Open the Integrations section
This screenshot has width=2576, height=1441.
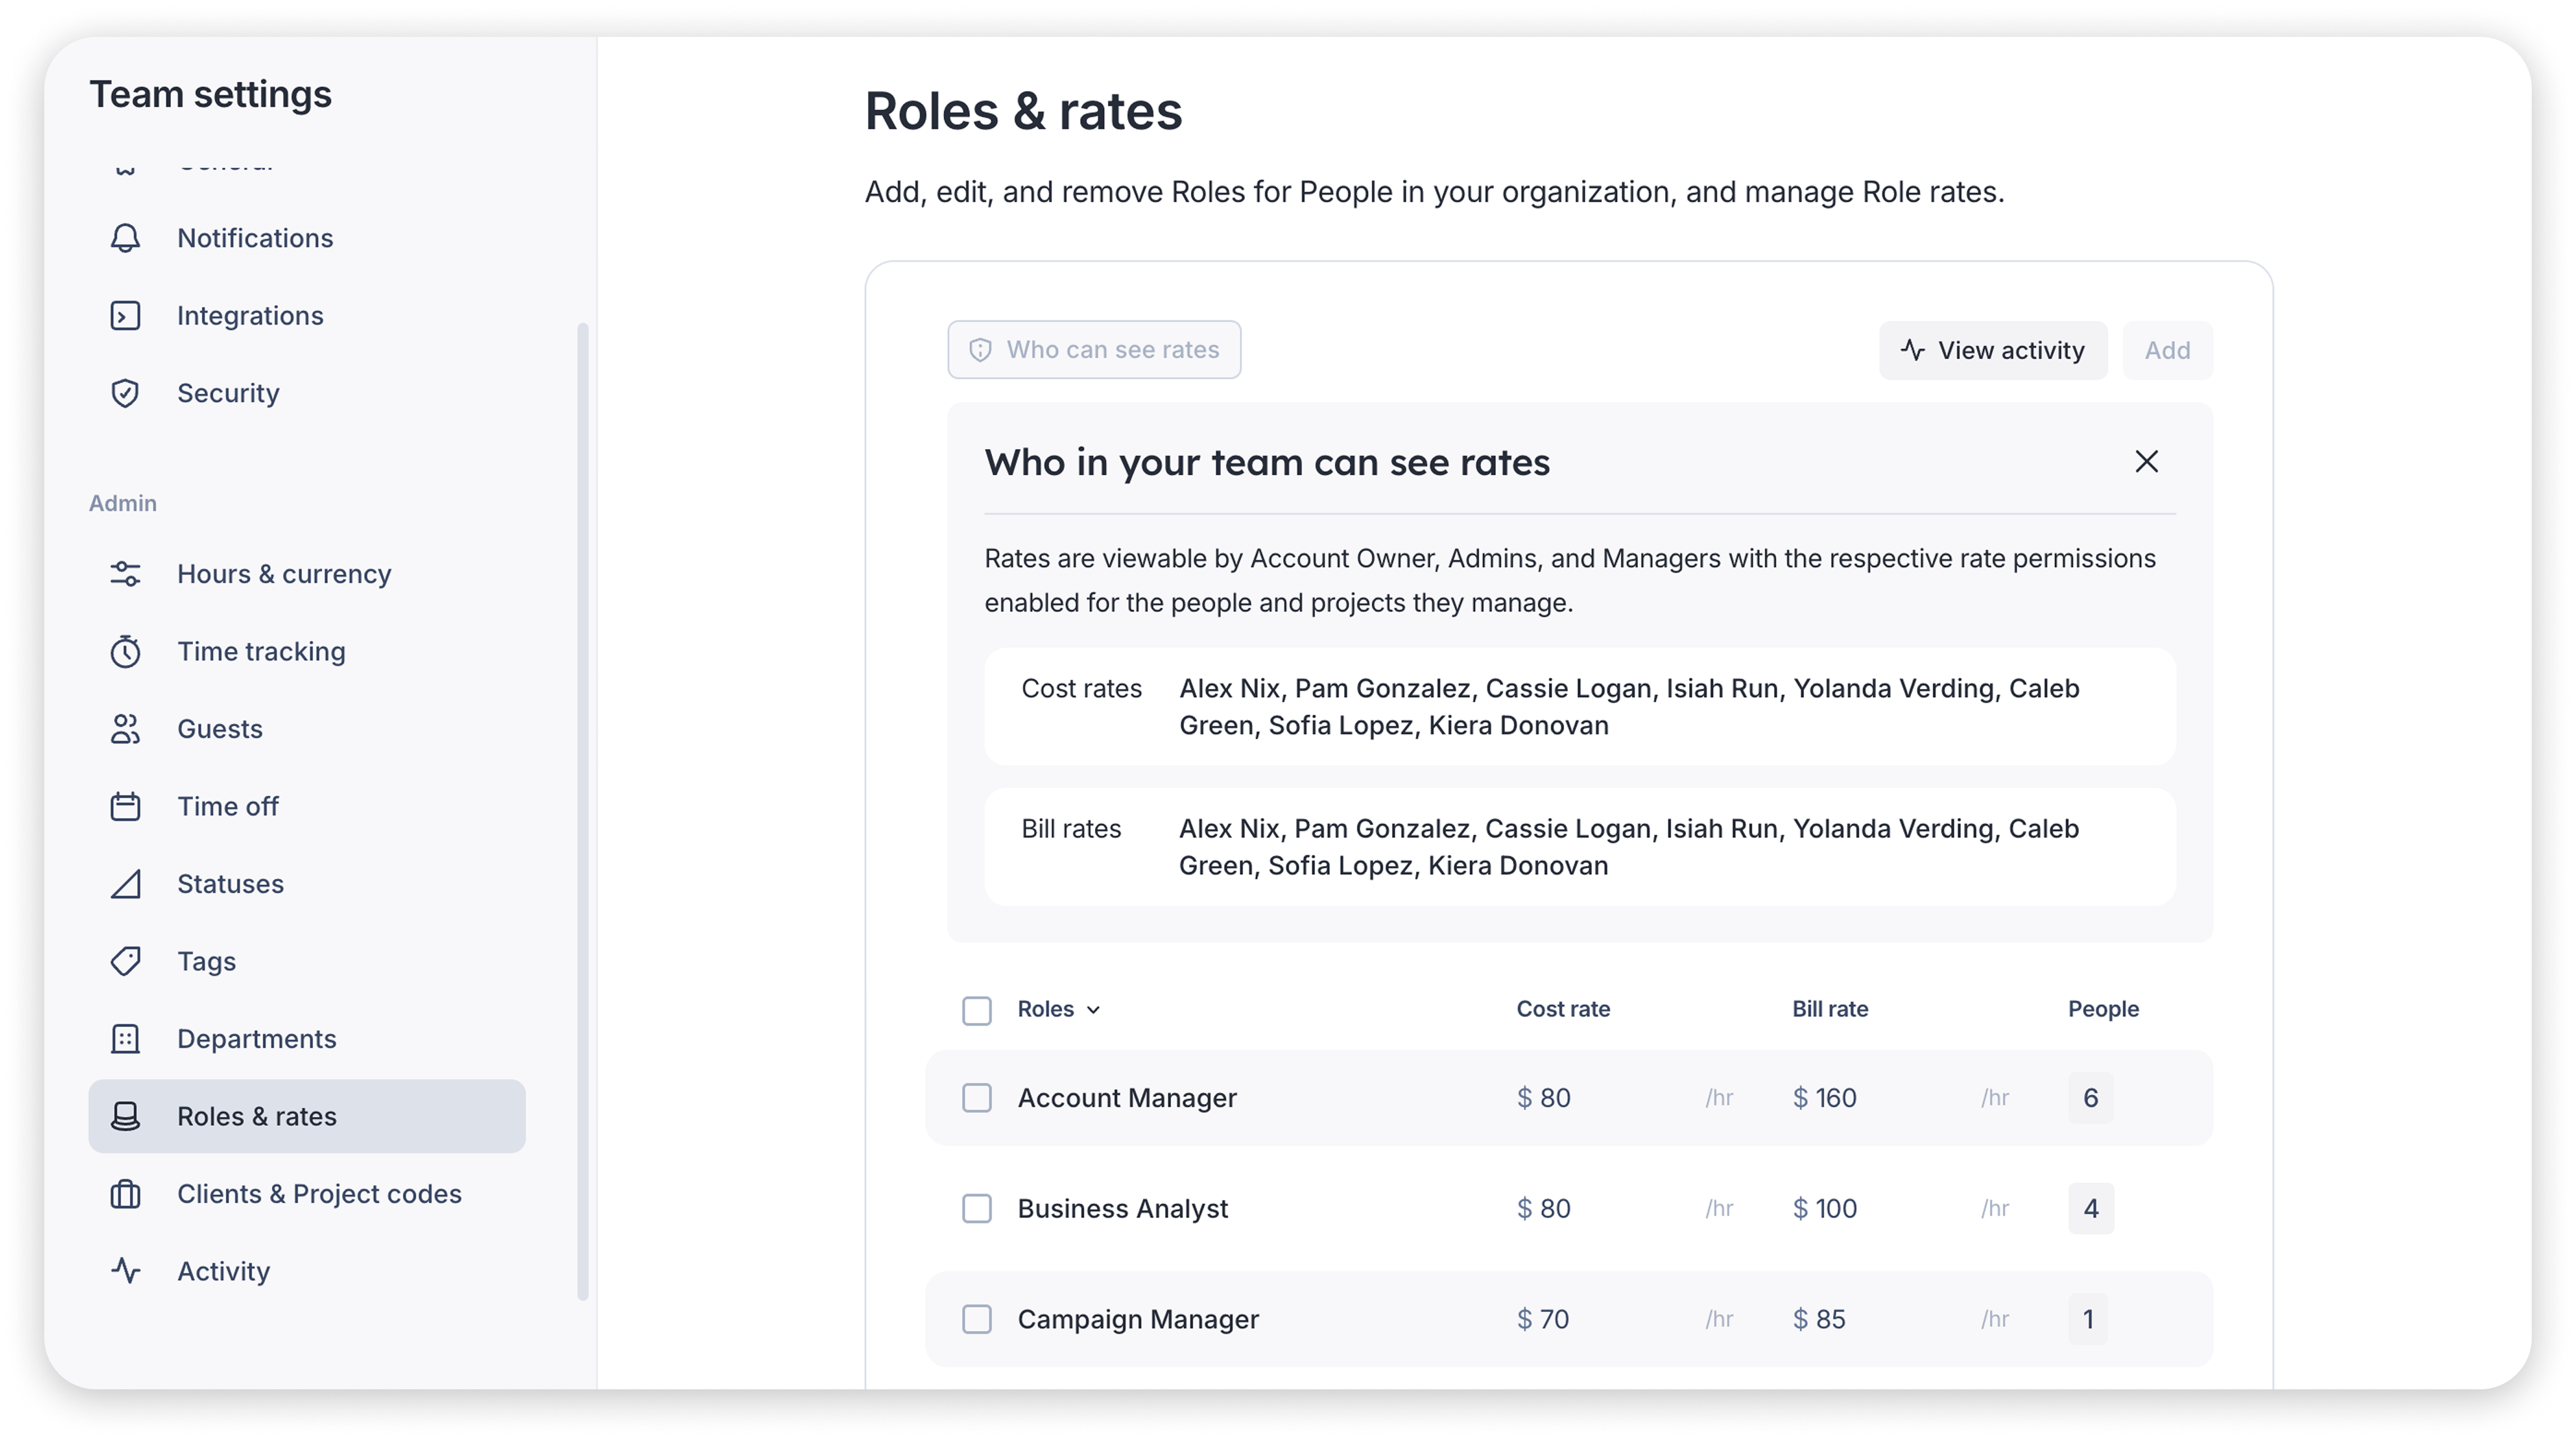pos(250,315)
